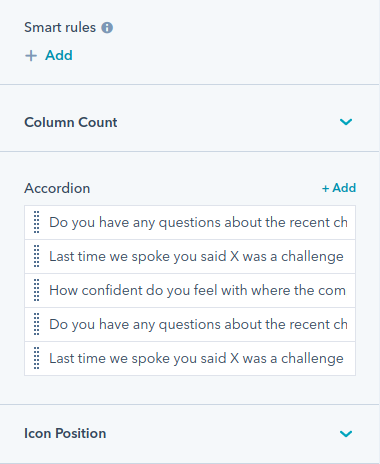The width and height of the screenshot is (380, 464).
Task: Grab drag handle of first 'Do you have any questions' item
Action: tap(37, 222)
